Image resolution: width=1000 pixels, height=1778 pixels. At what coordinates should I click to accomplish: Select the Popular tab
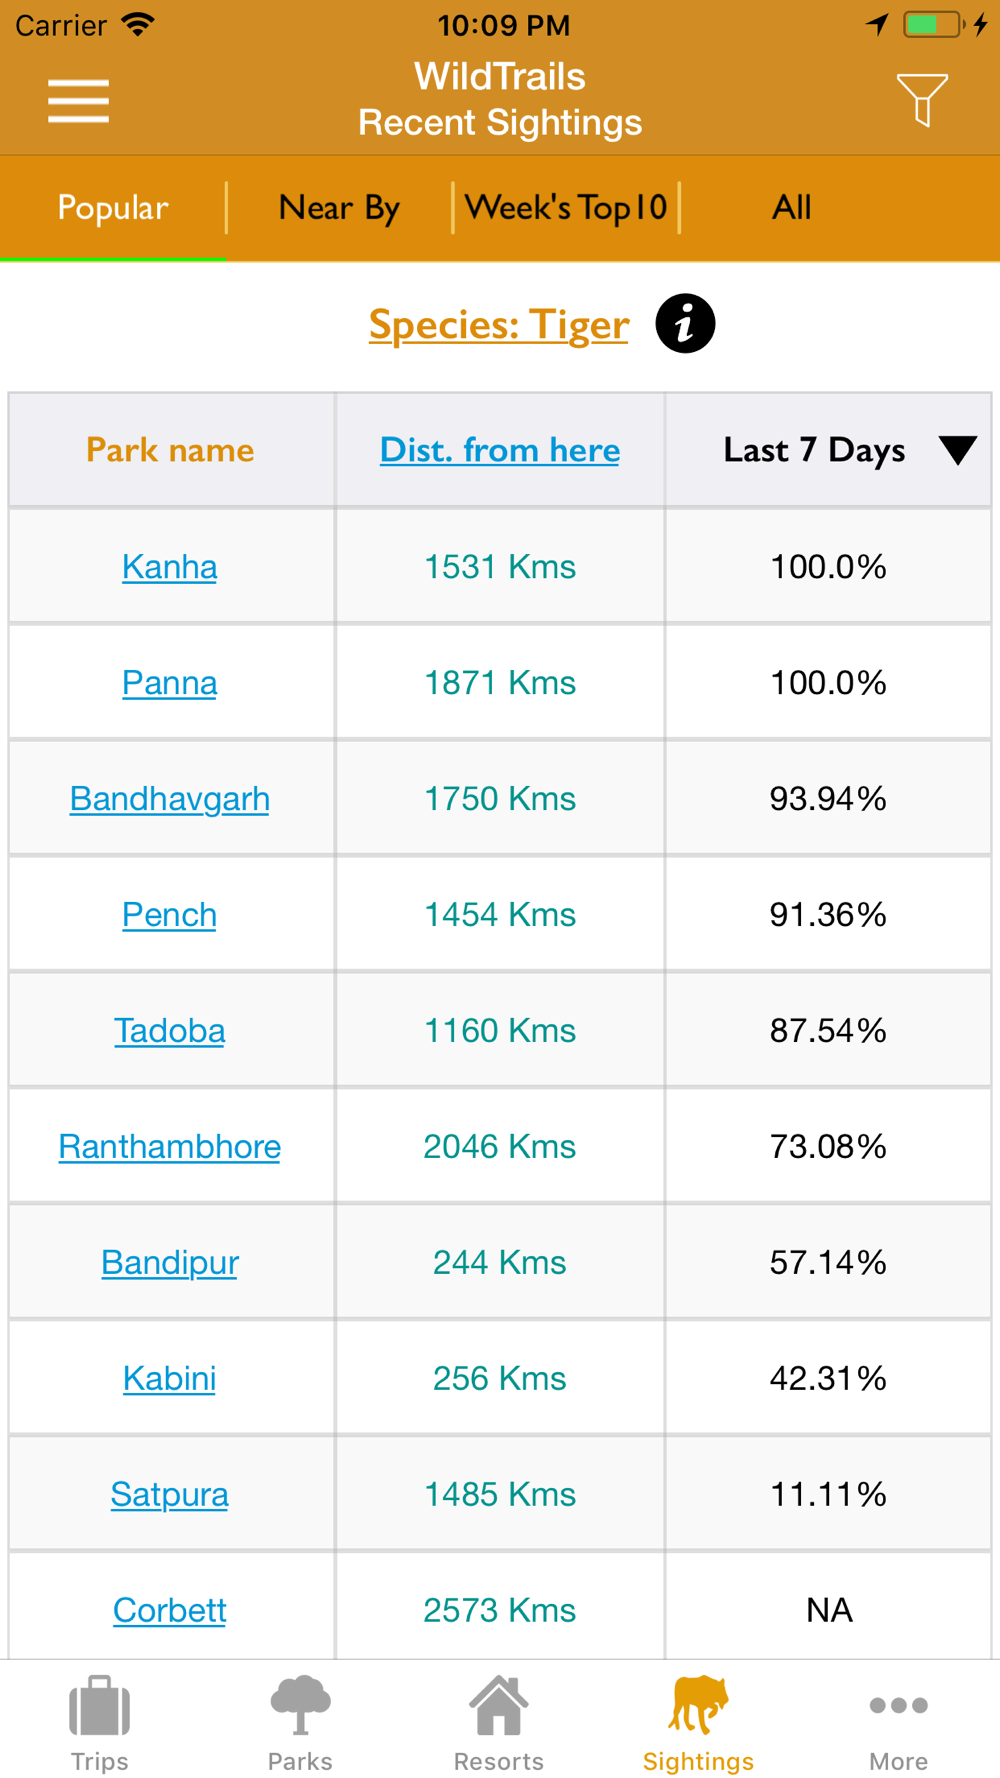[x=113, y=207]
